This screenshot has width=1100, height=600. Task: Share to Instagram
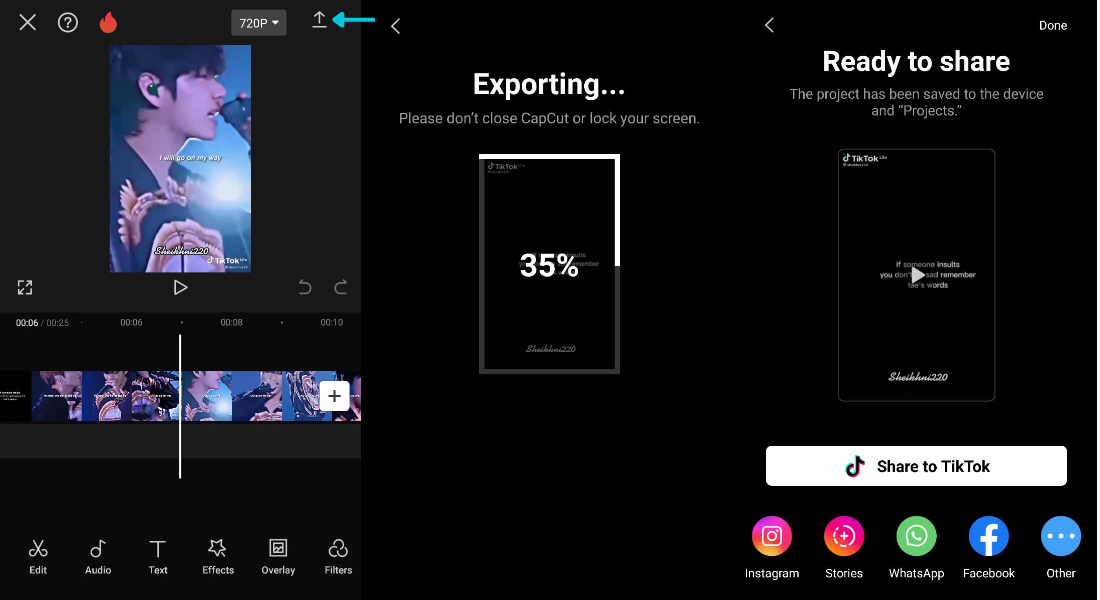pyautogui.click(x=772, y=548)
